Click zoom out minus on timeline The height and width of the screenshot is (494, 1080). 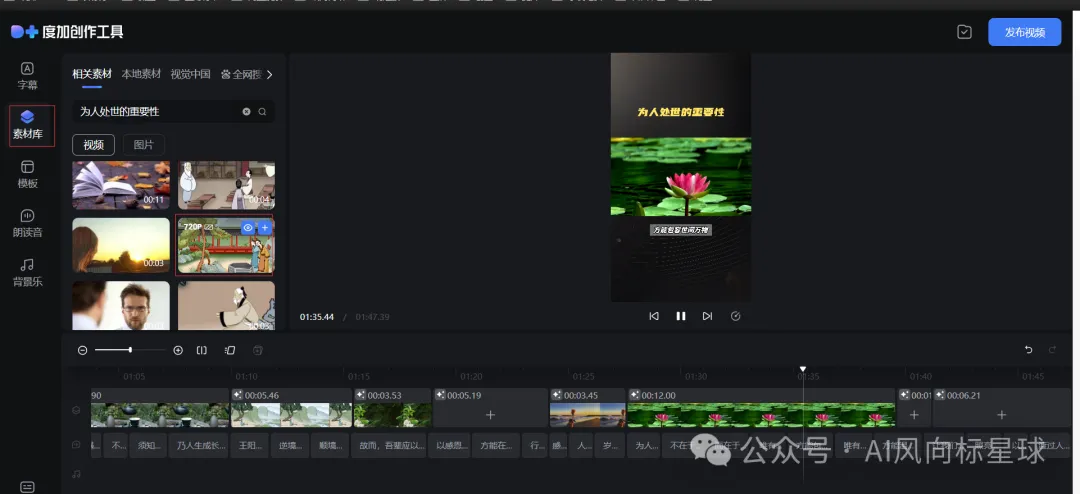coord(83,350)
